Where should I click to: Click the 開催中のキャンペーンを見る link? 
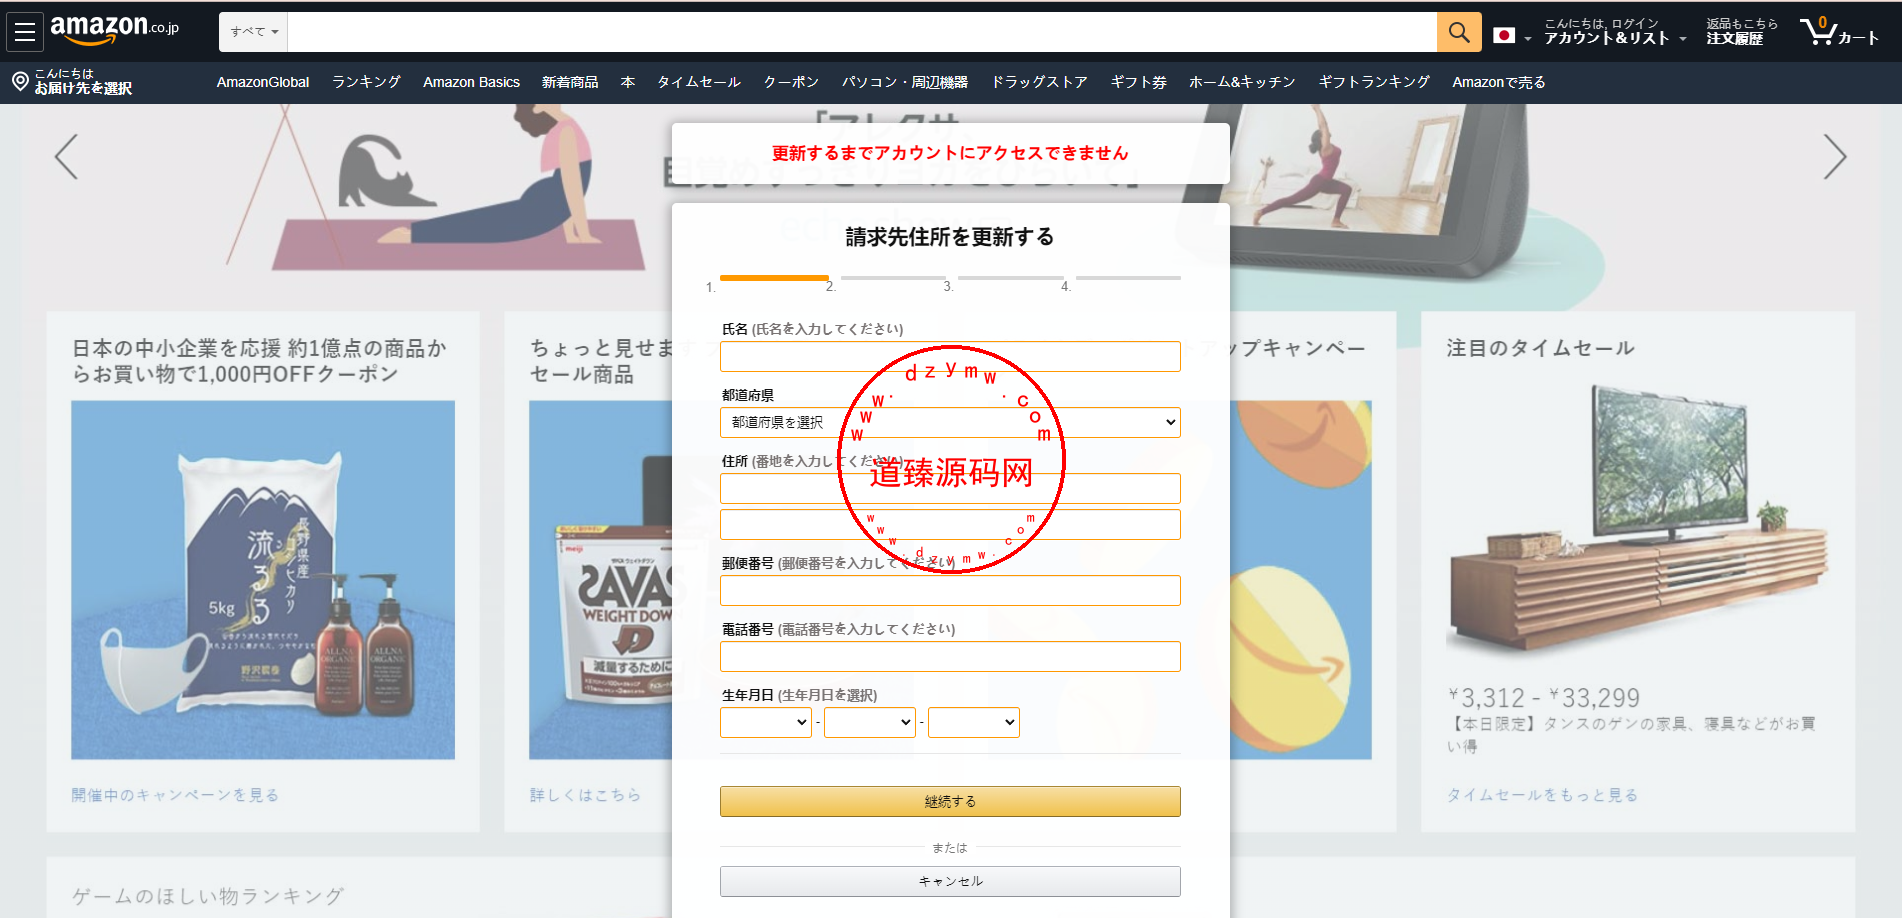point(175,795)
